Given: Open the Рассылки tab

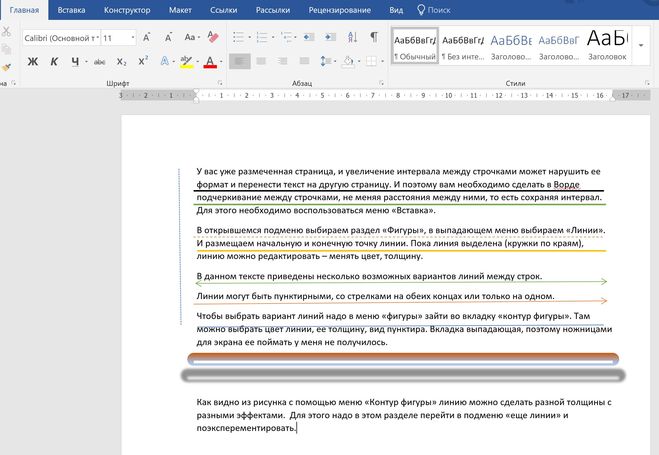Looking at the screenshot, I should click(x=273, y=10).
